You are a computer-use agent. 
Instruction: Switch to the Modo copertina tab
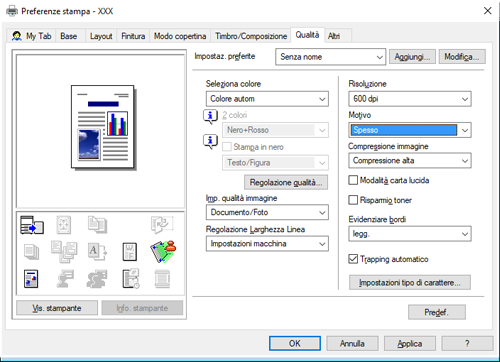180,36
